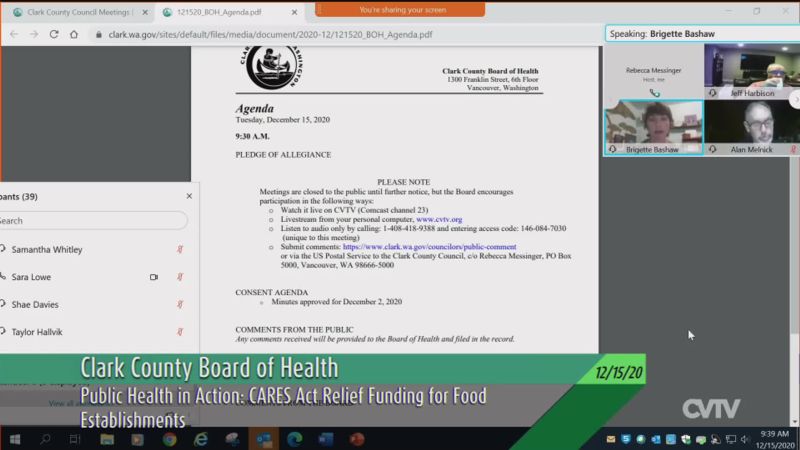
Task: Click Sara Lowe's video camera icon
Action: pyautogui.click(x=154, y=277)
